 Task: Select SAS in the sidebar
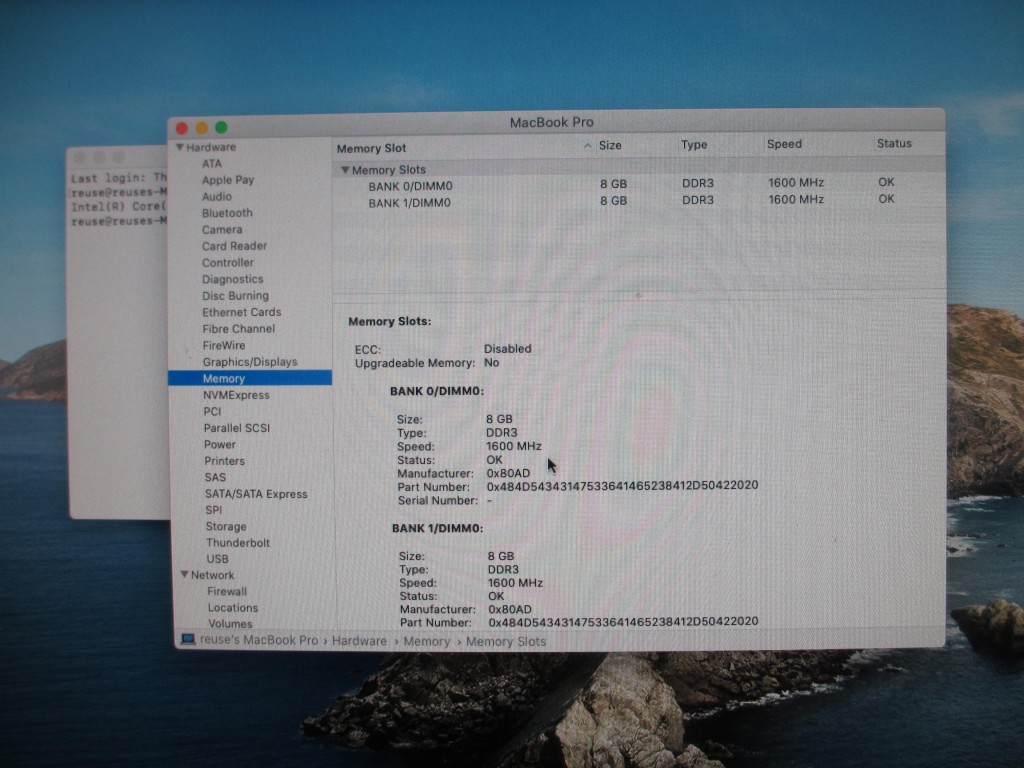[215, 477]
